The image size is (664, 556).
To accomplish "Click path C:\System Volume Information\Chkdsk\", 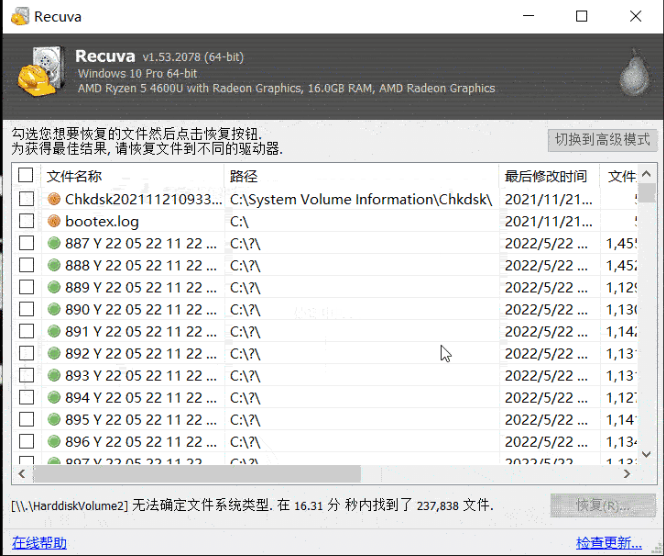I will [361, 199].
